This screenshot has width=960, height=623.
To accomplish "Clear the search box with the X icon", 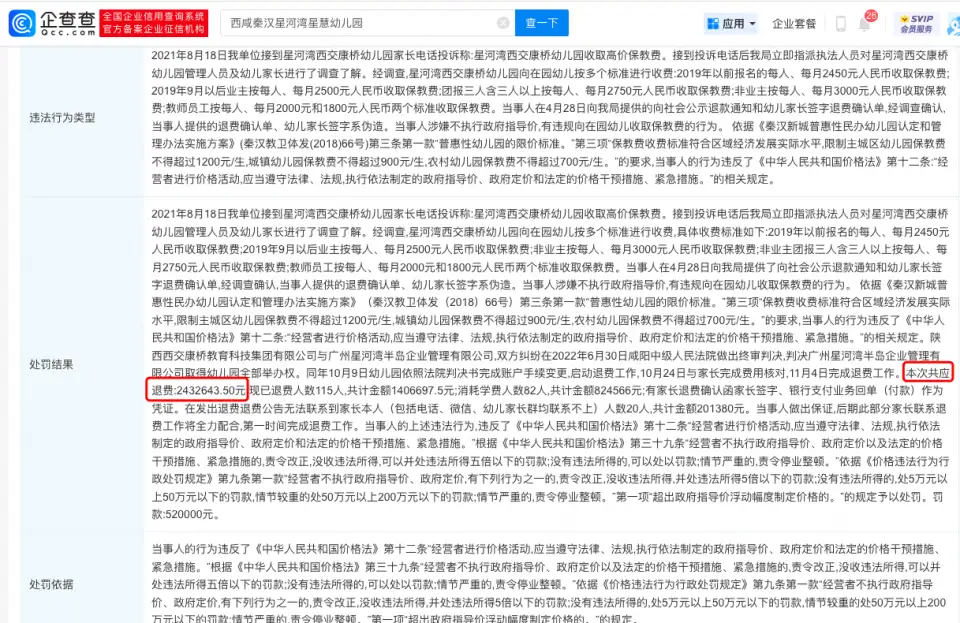I will (x=502, y=23).
